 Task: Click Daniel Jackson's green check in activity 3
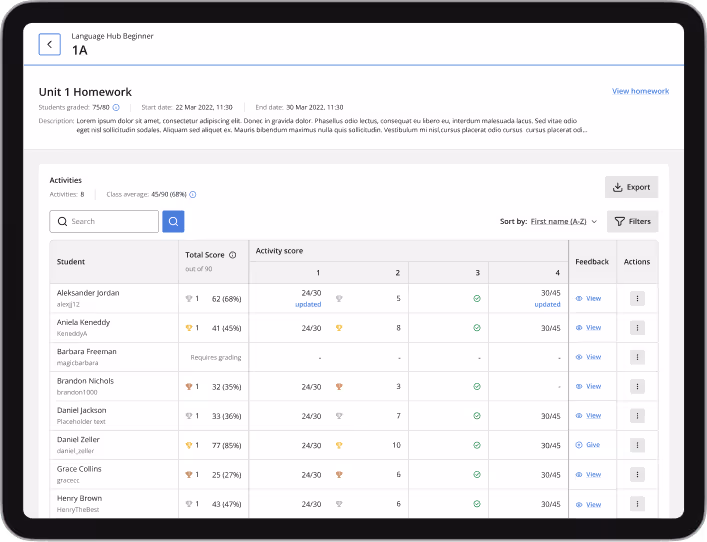[x=477, y=416]
